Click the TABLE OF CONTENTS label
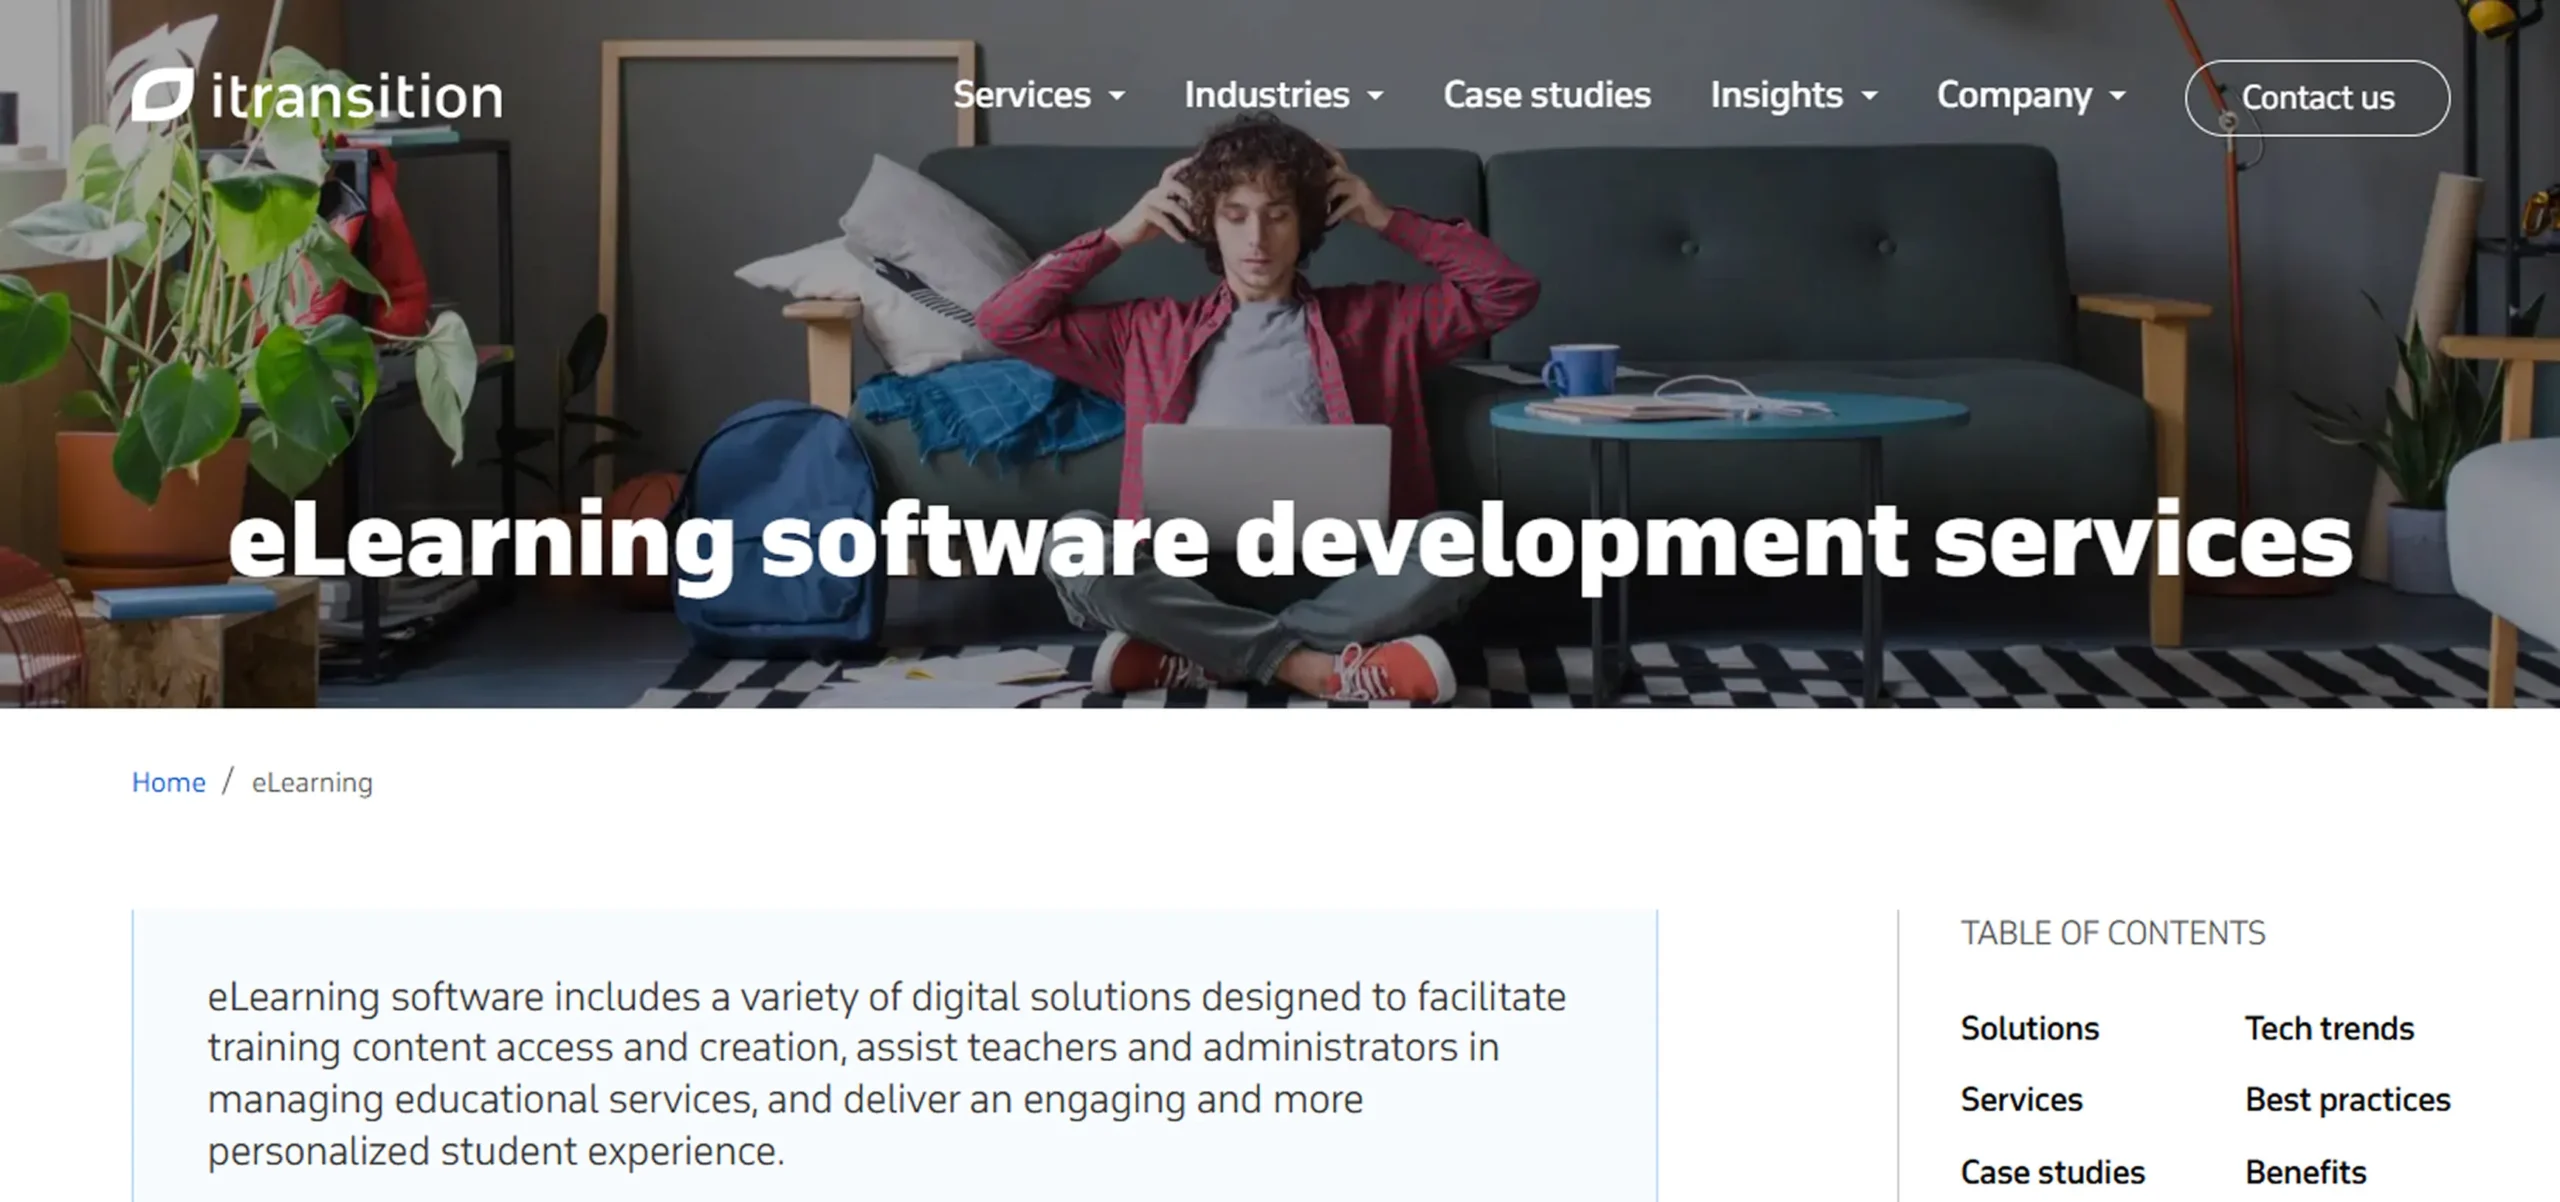The height and width of the screenshot is (1202, 2560). point(2112,933)
